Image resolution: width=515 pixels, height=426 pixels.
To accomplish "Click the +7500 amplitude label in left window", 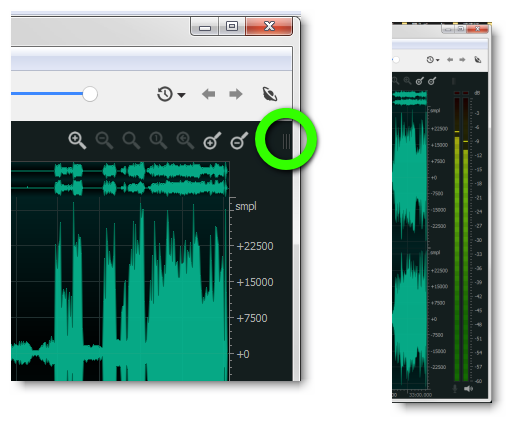I will click(x=252, y=318).
